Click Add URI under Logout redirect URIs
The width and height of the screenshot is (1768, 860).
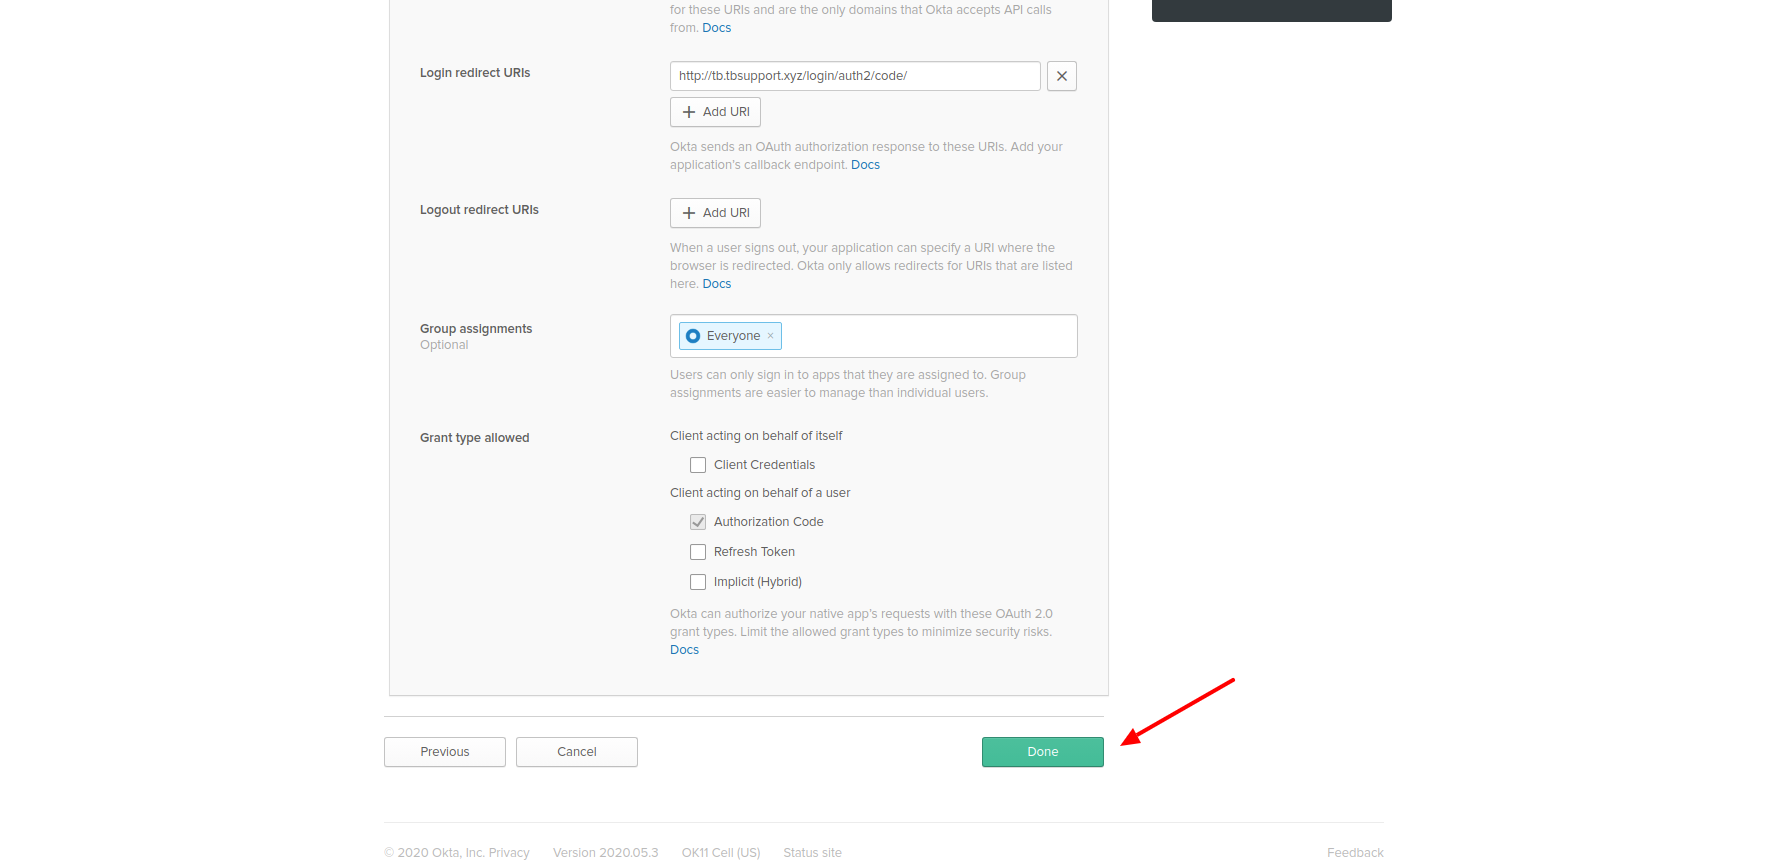(715, 213)
